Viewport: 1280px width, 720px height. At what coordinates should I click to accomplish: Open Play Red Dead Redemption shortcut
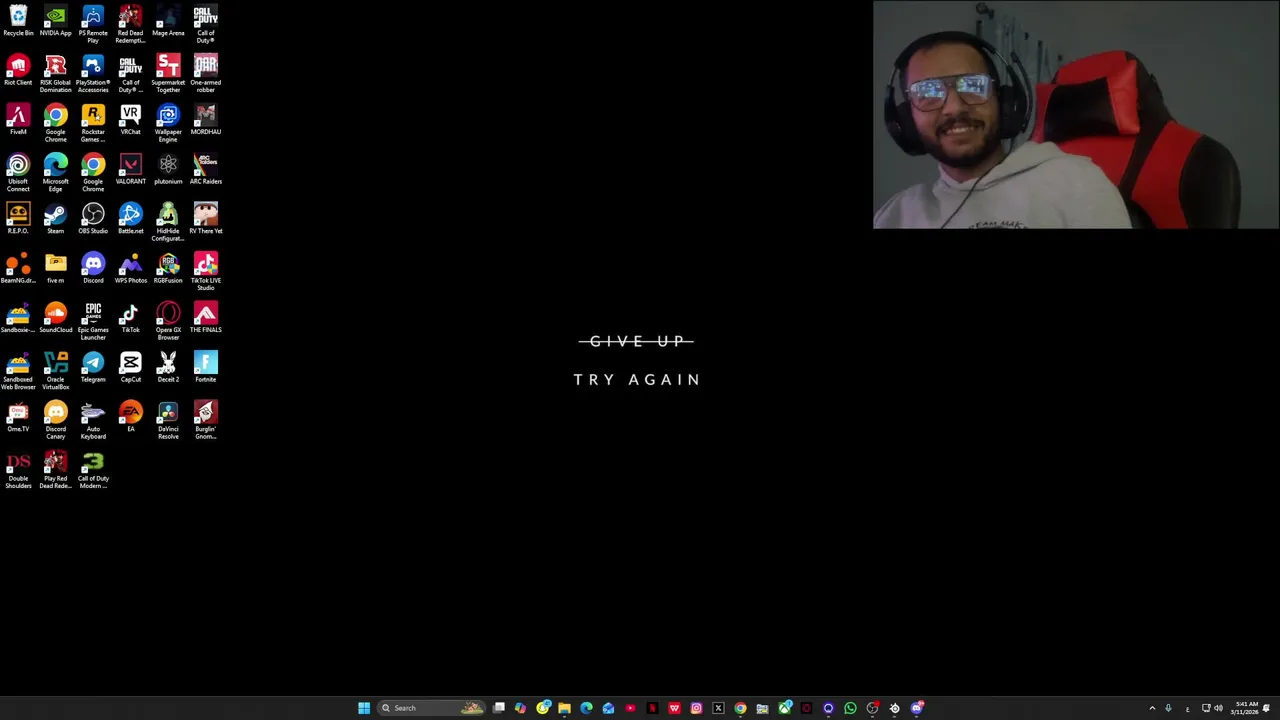click(x=55, y=470)
